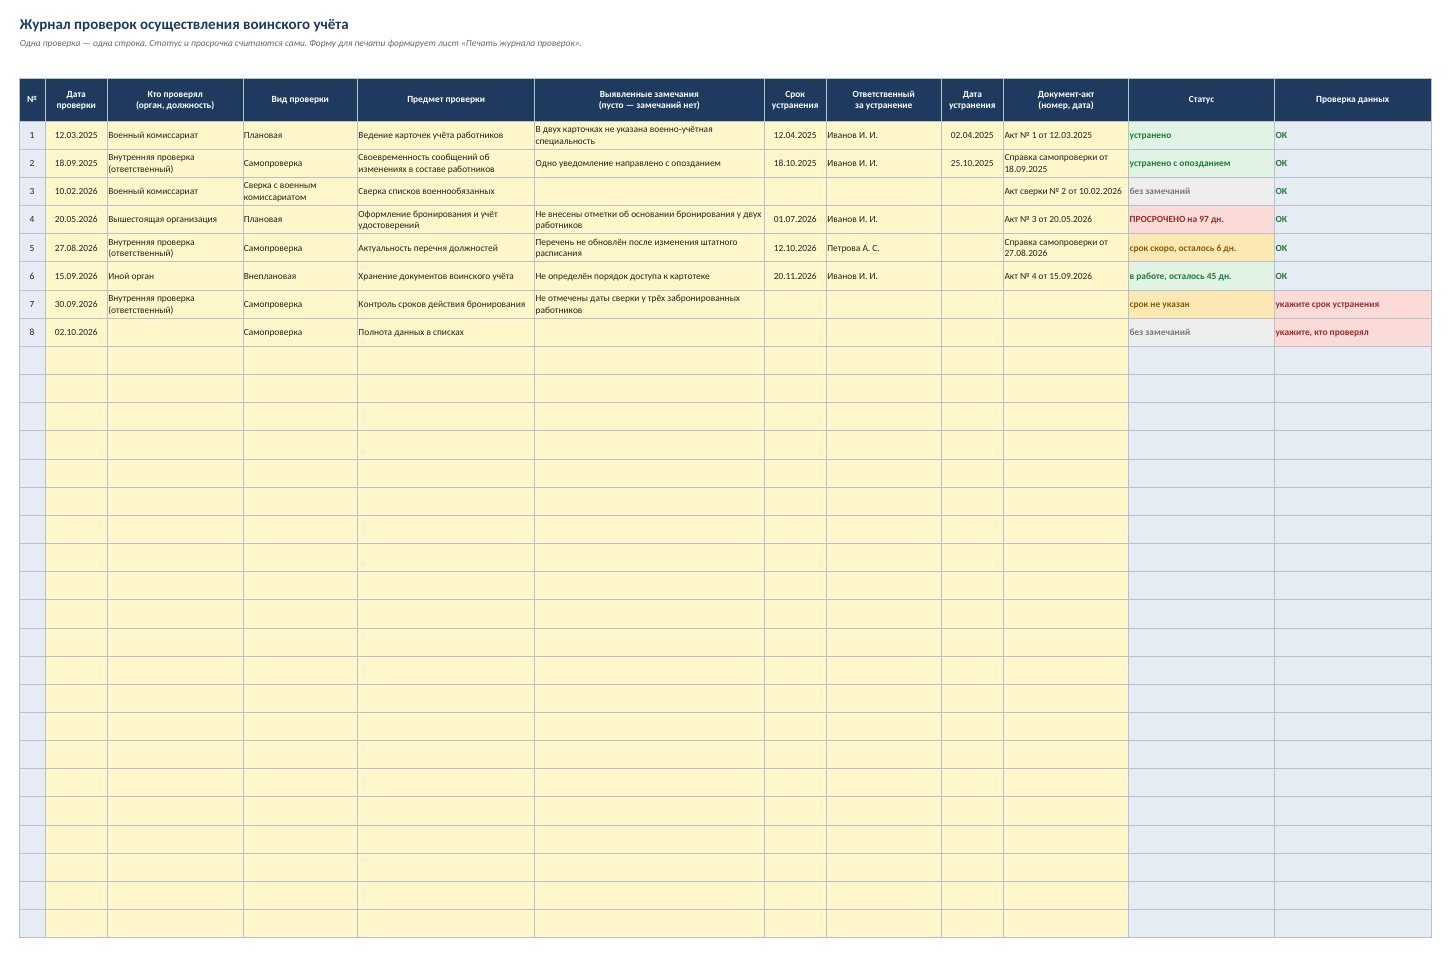
Task: Click the 'Вышестоящая организация' cell
Action: point(175,219)
